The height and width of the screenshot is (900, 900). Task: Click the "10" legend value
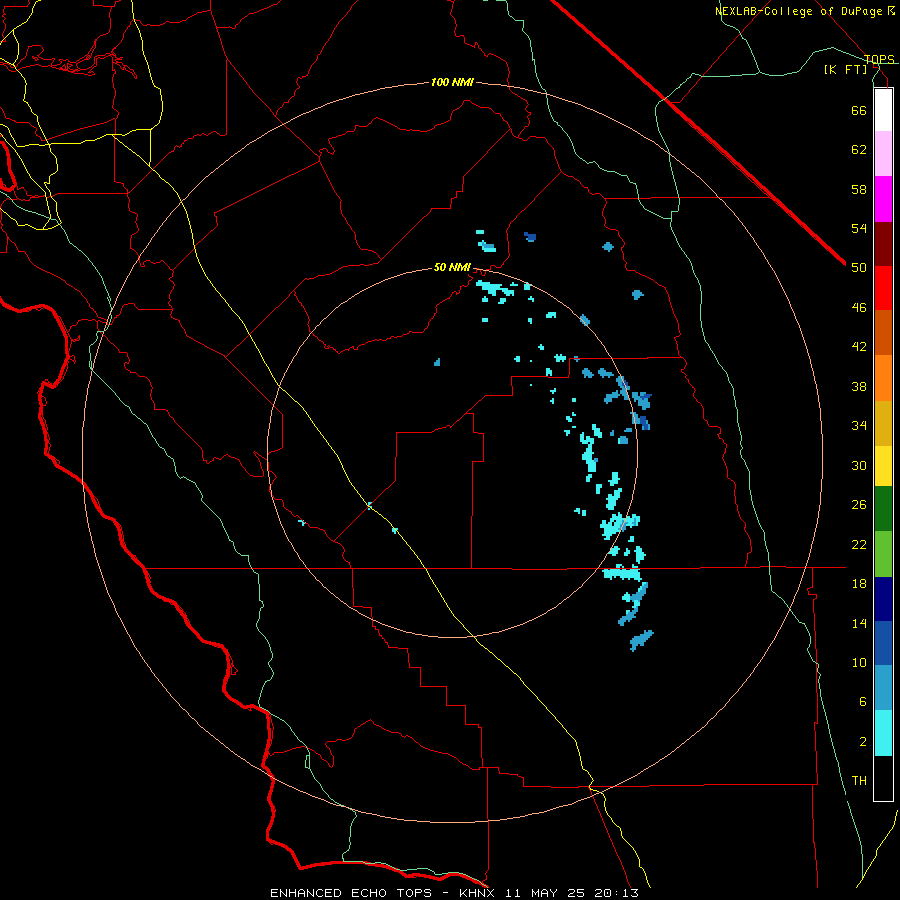(859, 662)
